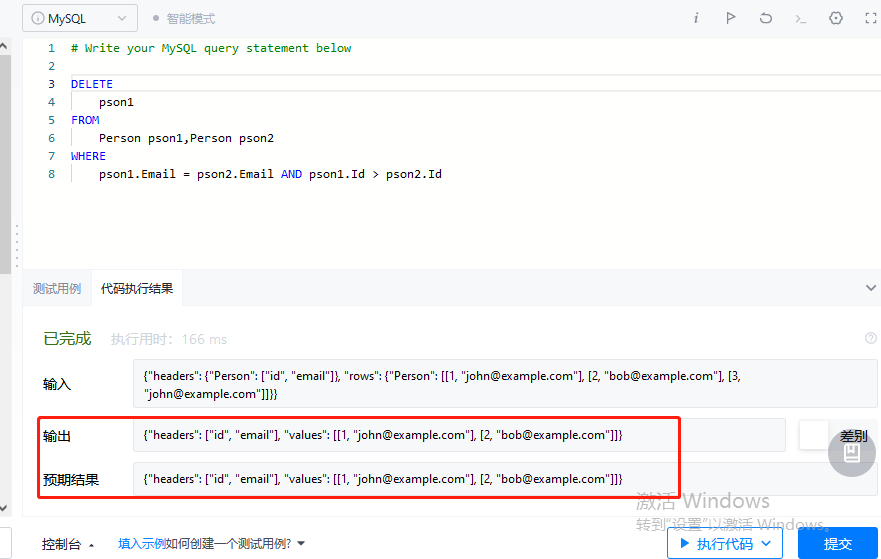The width and height of the screenshot is (881, 559).
Task: Toggle 智能模式 smart mode
Action: point(183,18)
